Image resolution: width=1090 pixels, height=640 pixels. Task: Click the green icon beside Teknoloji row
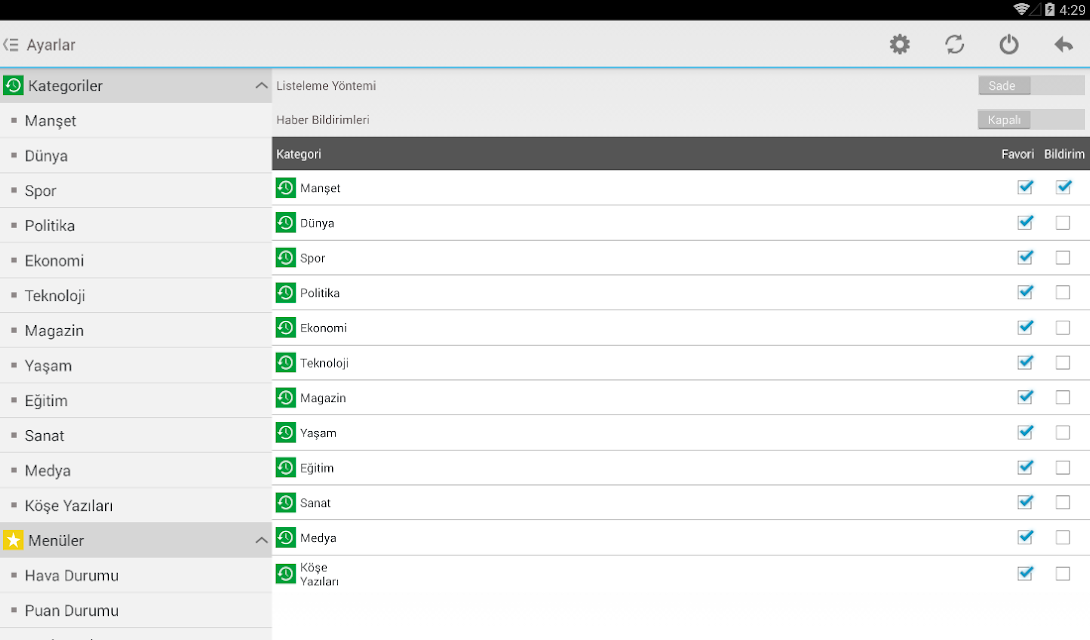[x=285, y=363]
